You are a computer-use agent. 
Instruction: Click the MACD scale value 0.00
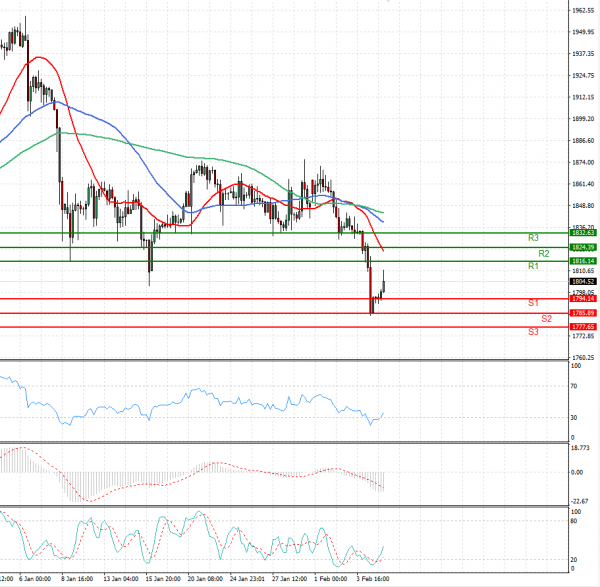coord(577,473)
